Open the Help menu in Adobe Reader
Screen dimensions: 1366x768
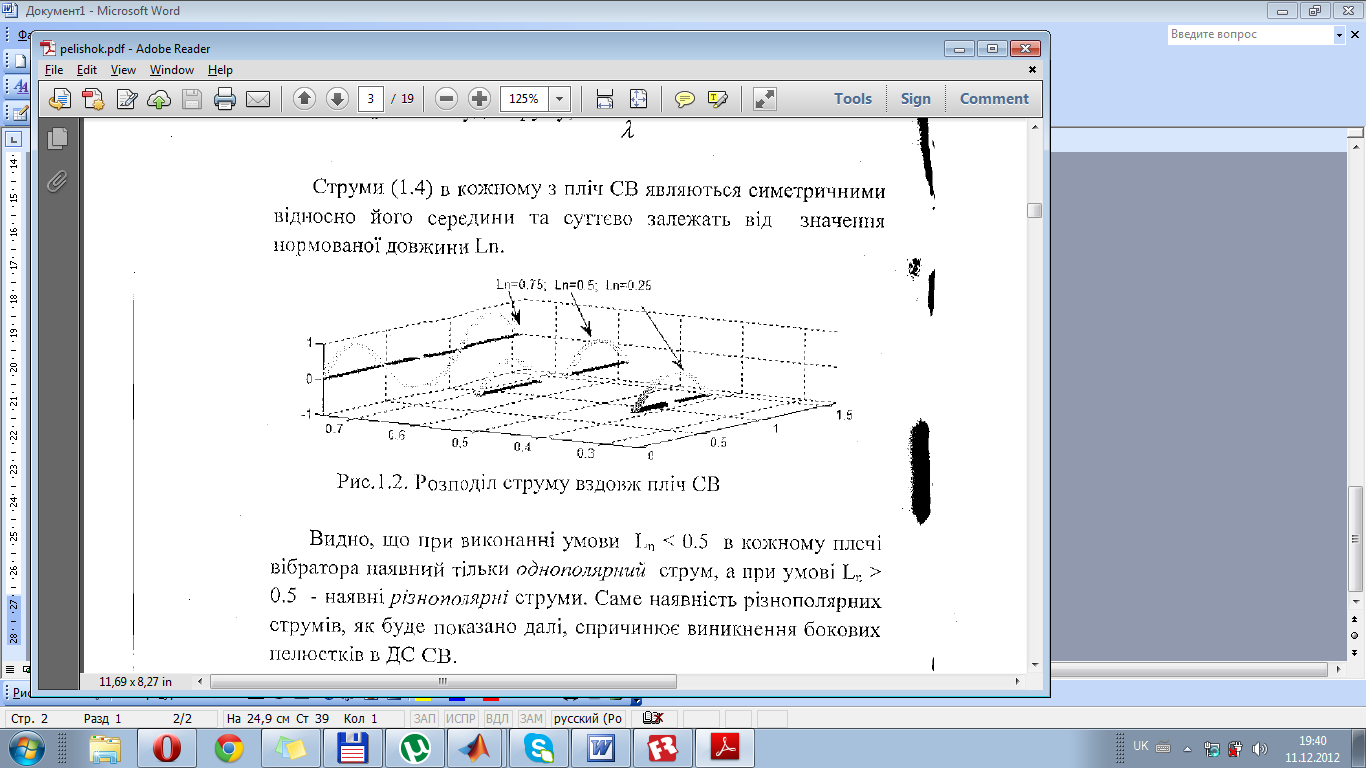(x=220, y=70)
